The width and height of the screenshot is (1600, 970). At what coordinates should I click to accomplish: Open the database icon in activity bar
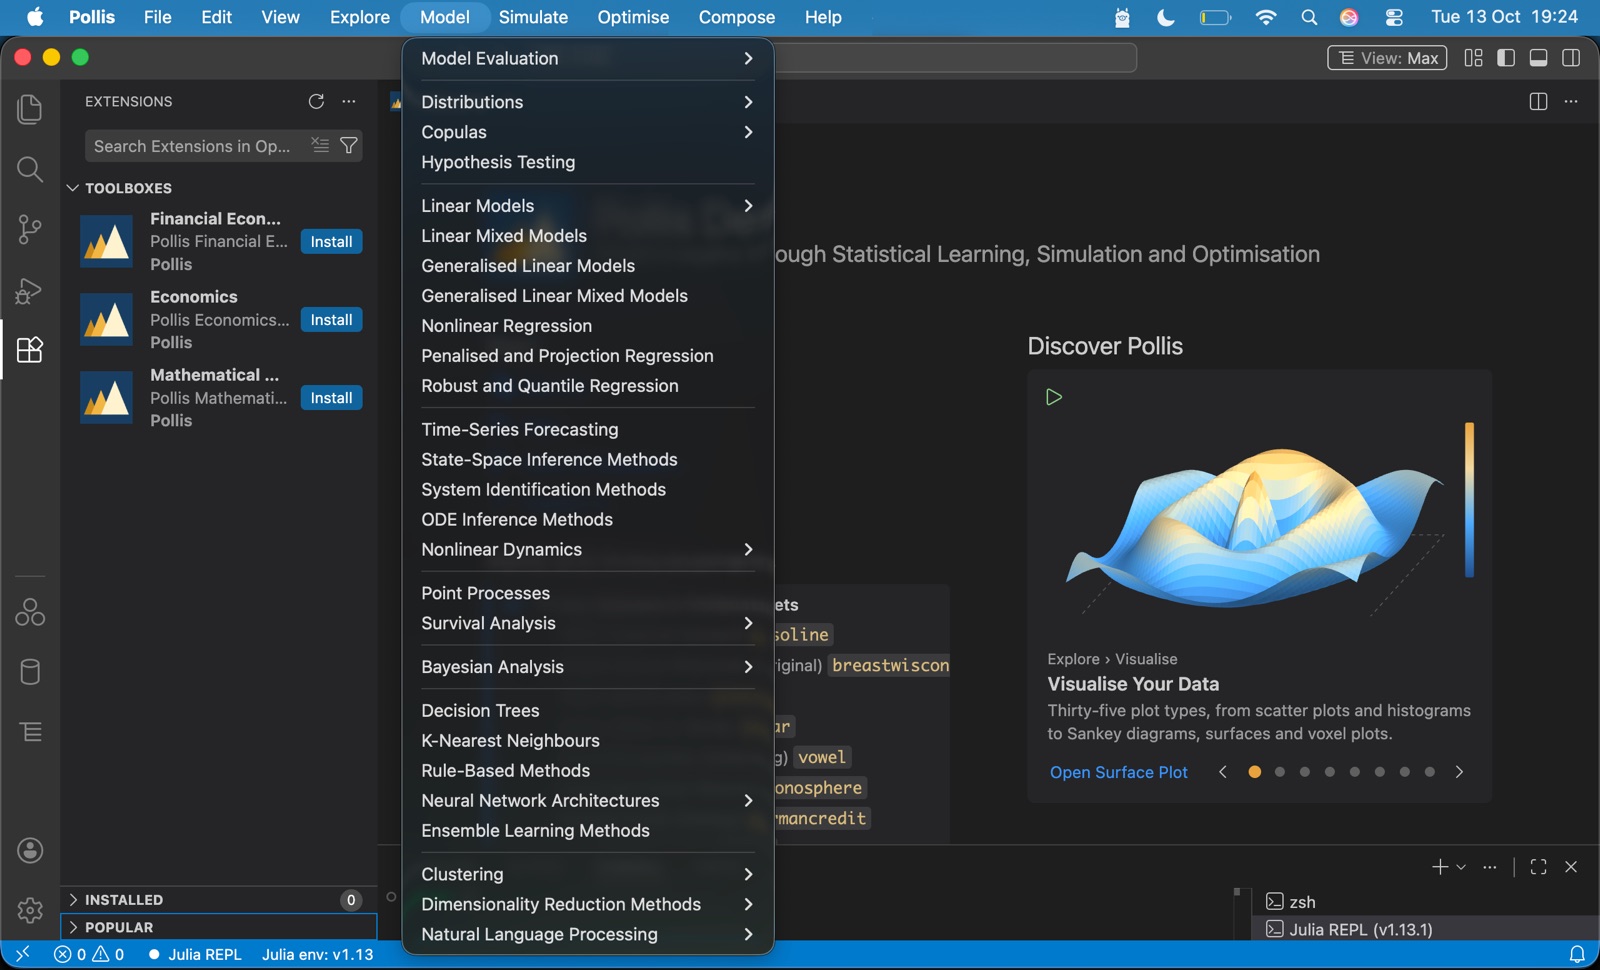pos(30,672)
